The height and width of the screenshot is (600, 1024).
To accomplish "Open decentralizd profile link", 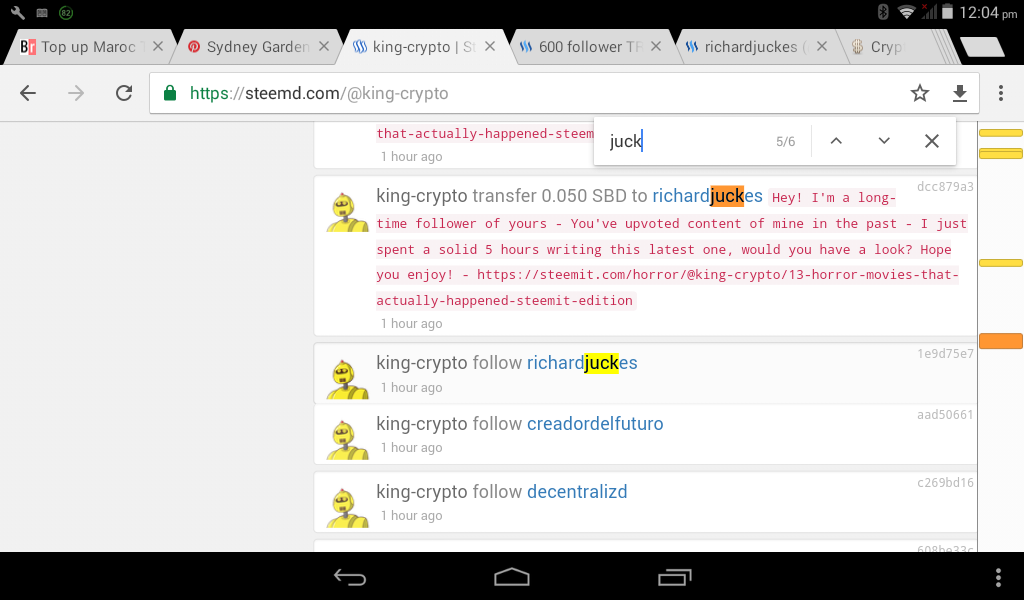I will coord(577,492).
